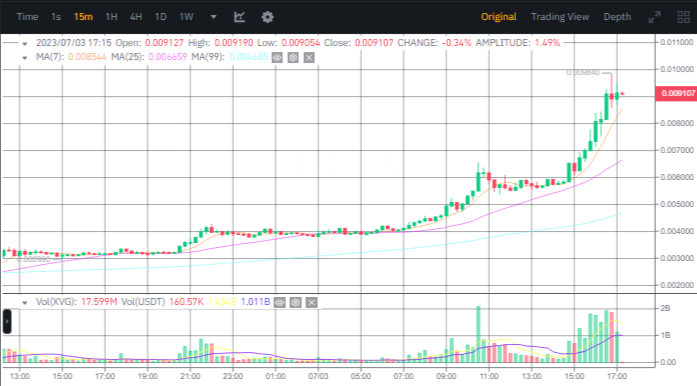Expand chart to fullscreen
This screenshot has height=386, width=697.
pyautogui.click(x=654, y=17)
